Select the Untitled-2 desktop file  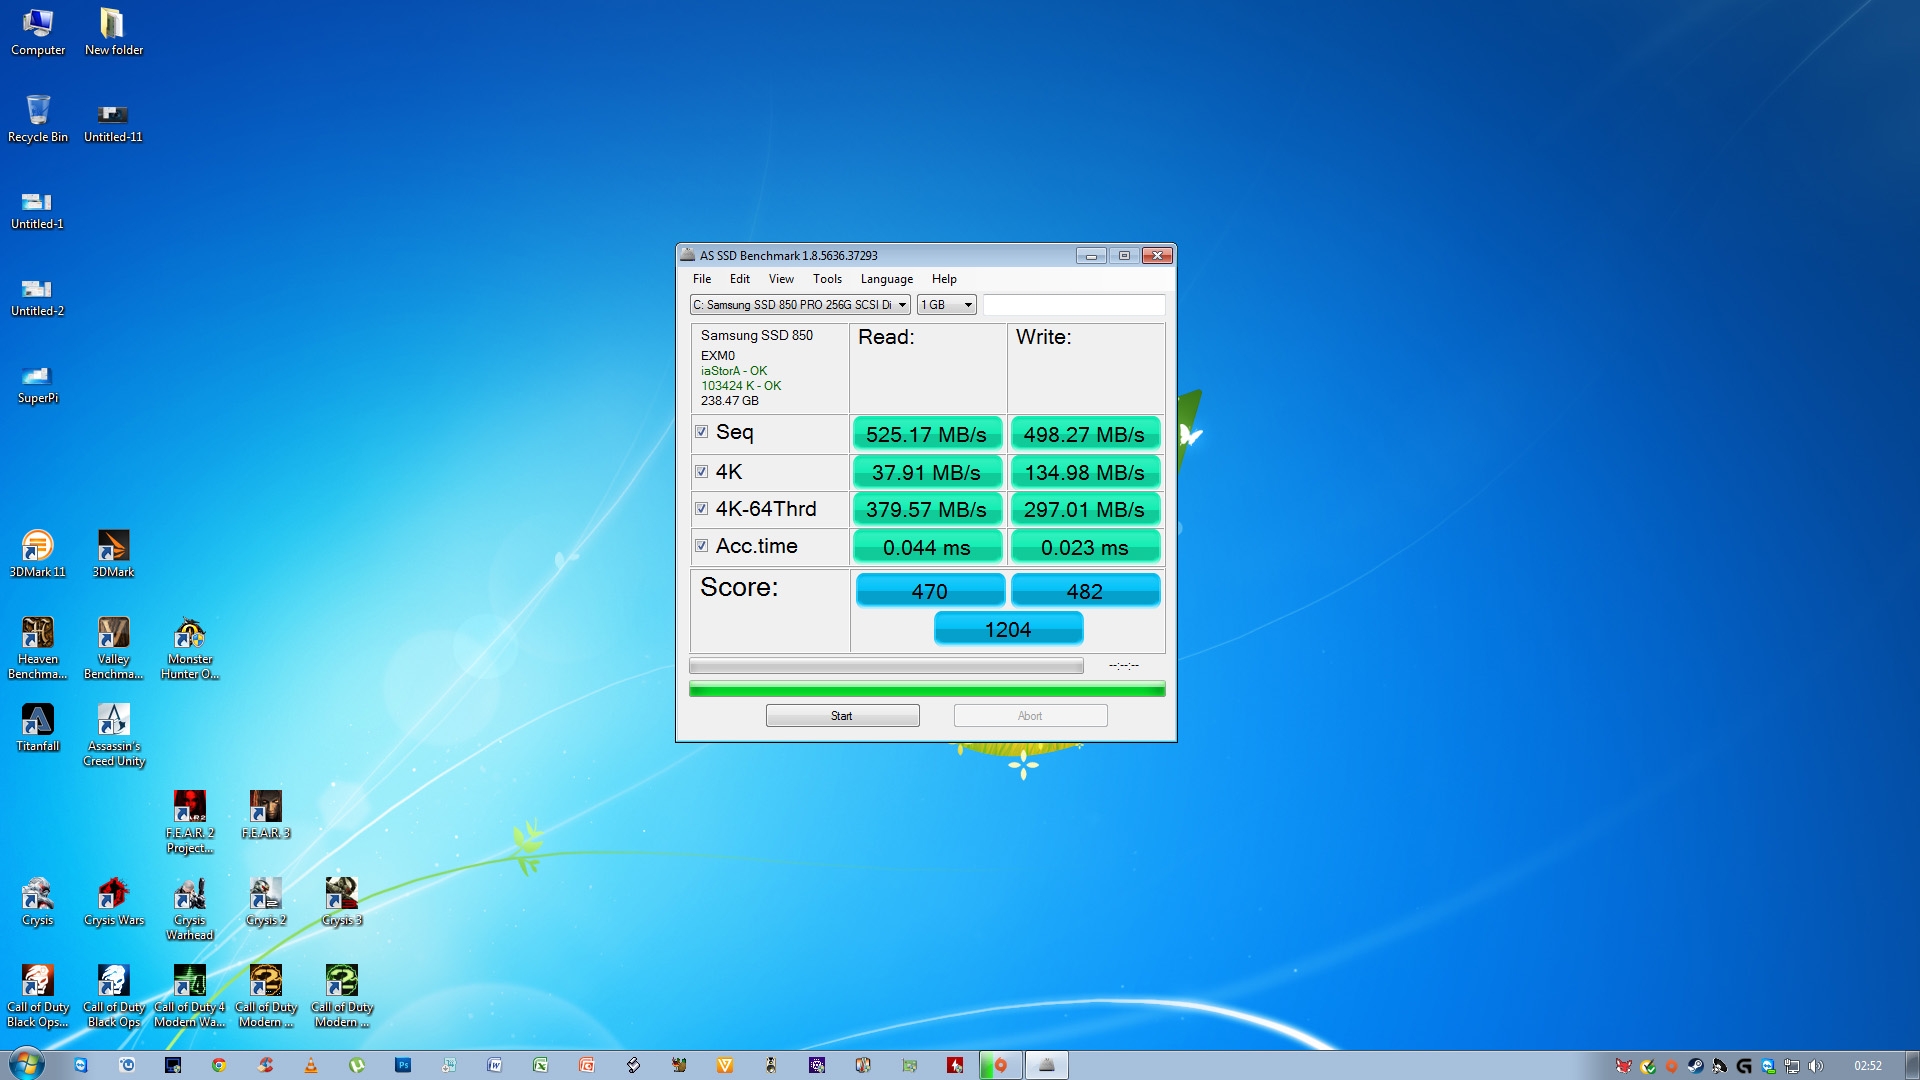[37, 296]
